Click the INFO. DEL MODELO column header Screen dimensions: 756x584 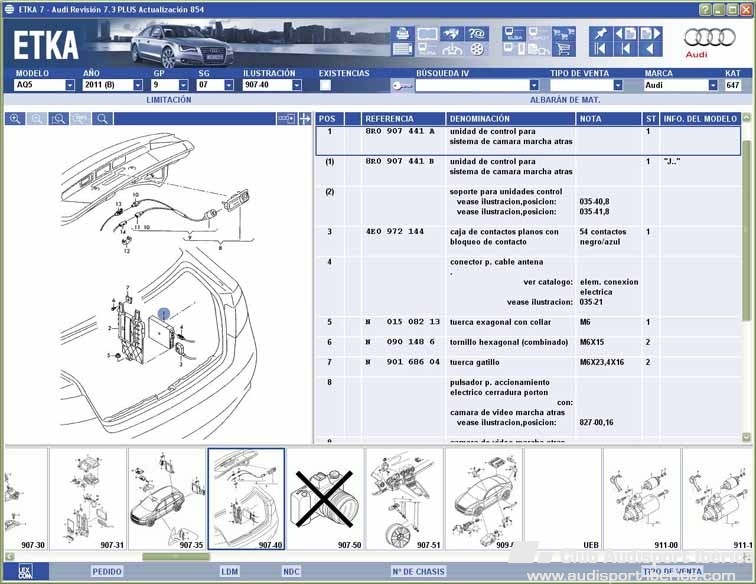[x=700, y=119]
